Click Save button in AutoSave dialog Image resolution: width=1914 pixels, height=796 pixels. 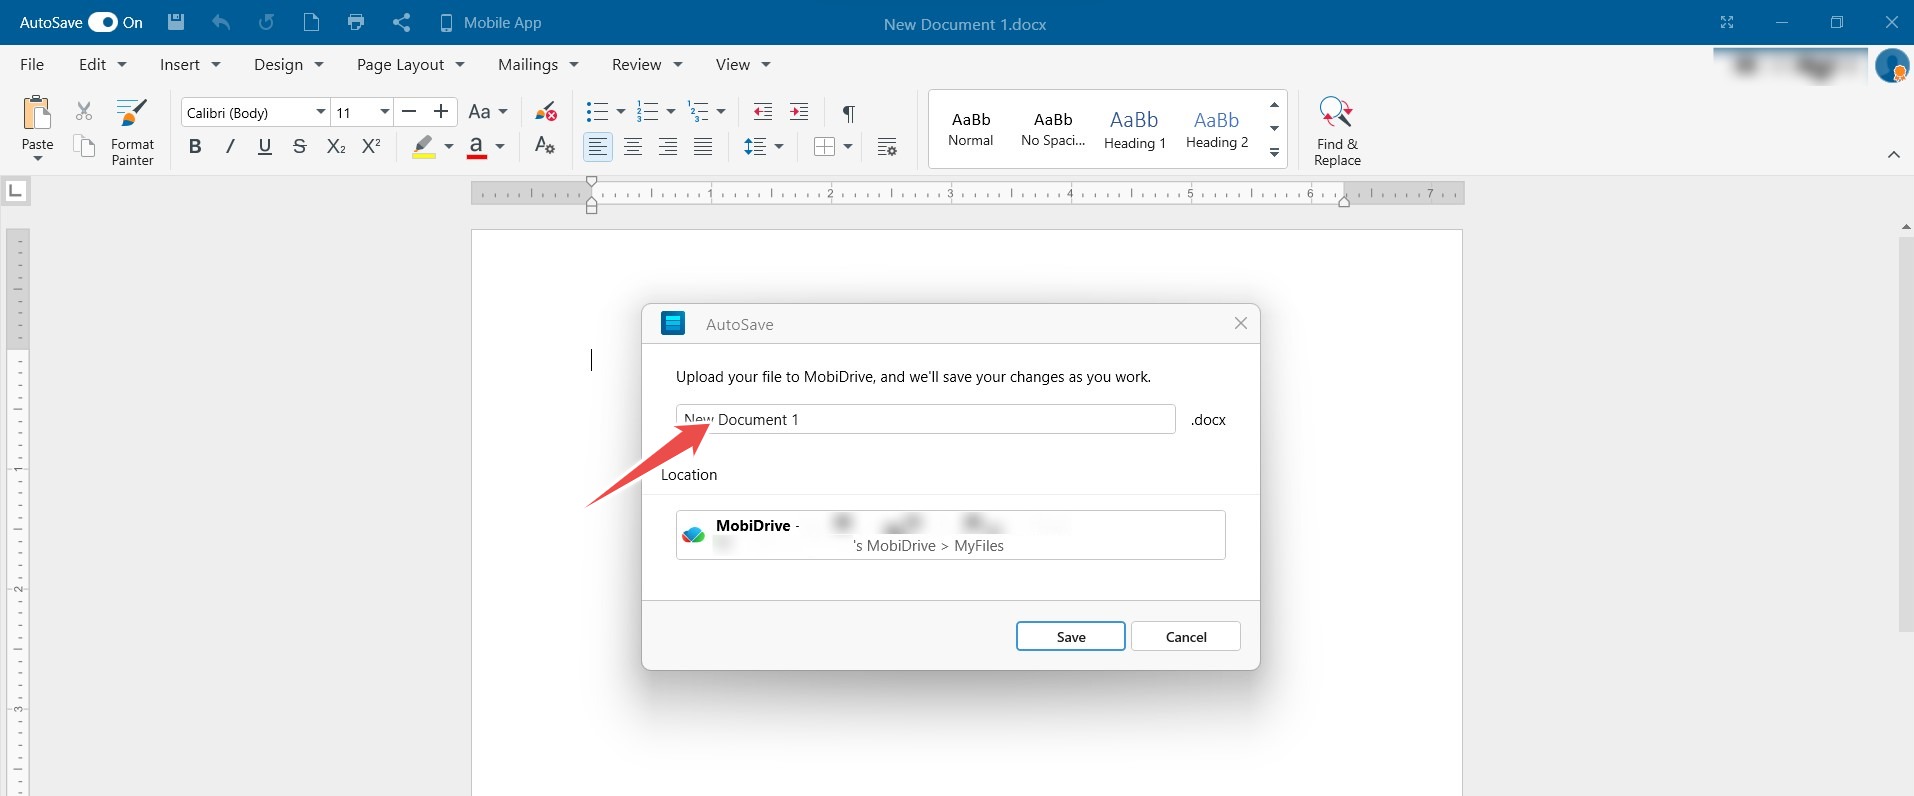coord(1070,637)
